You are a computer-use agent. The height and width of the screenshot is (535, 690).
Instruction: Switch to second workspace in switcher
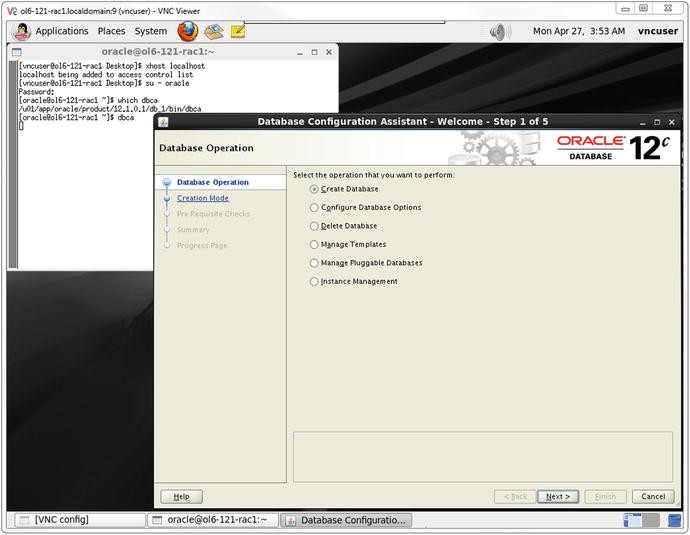coord(651,520)
